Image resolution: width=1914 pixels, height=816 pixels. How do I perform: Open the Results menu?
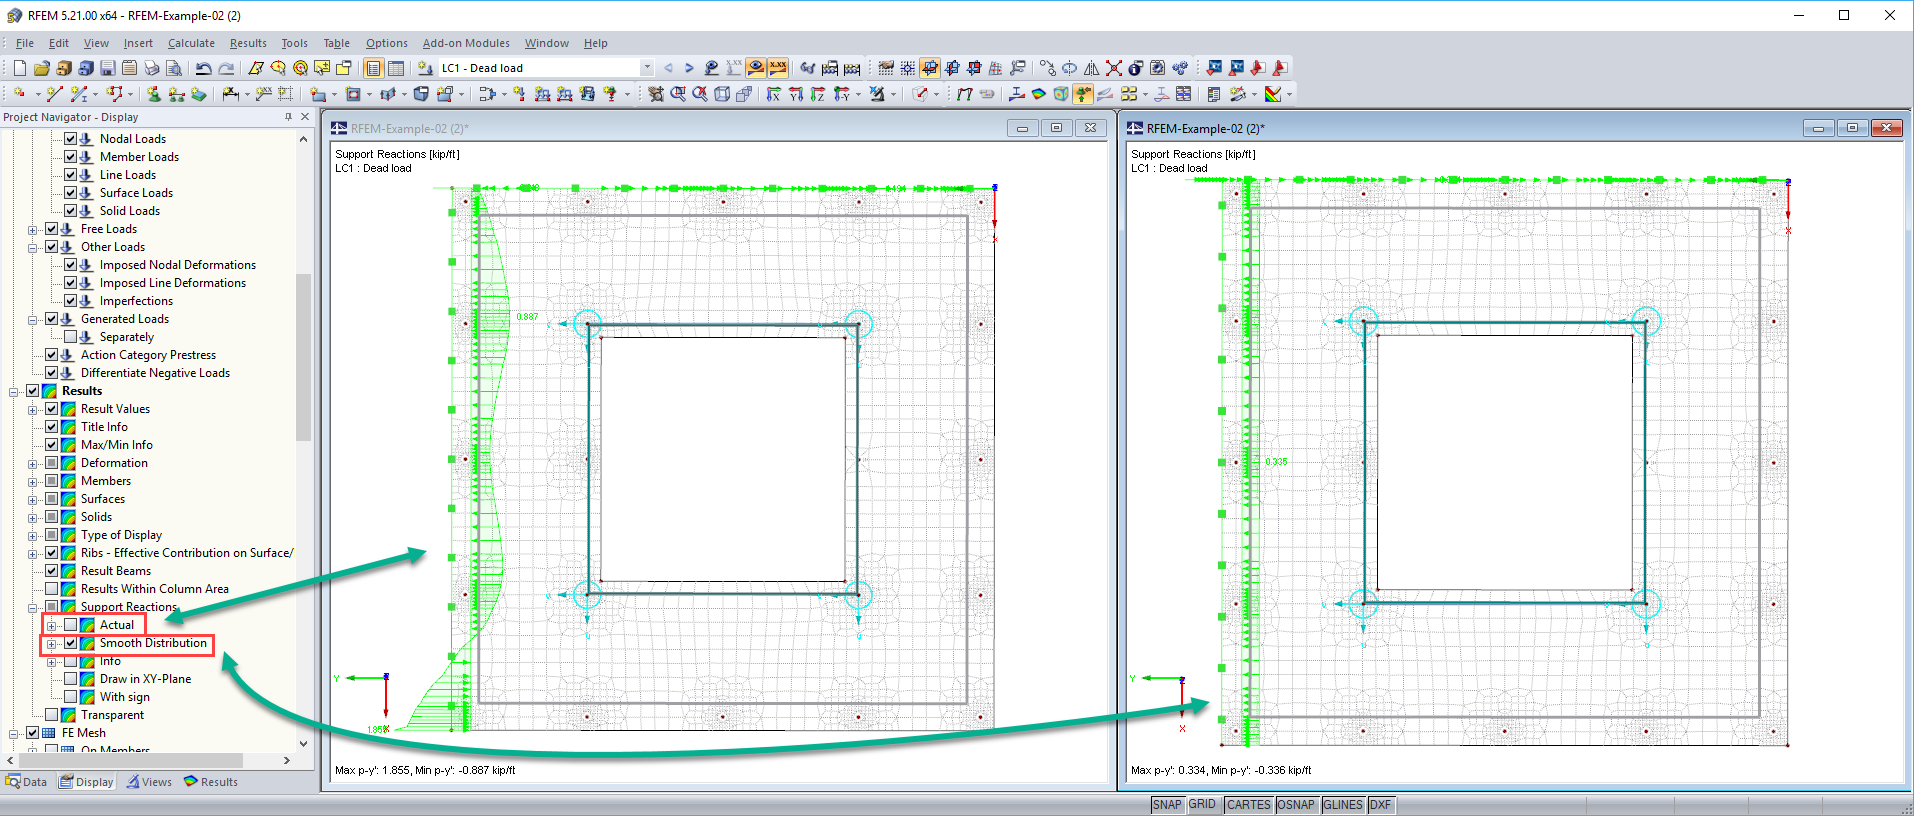point(248,43)
